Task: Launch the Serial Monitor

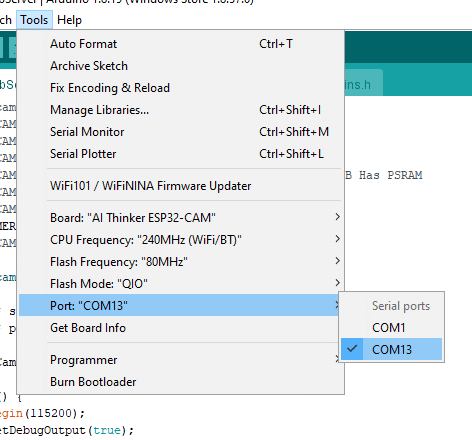Action: [180, 132]
